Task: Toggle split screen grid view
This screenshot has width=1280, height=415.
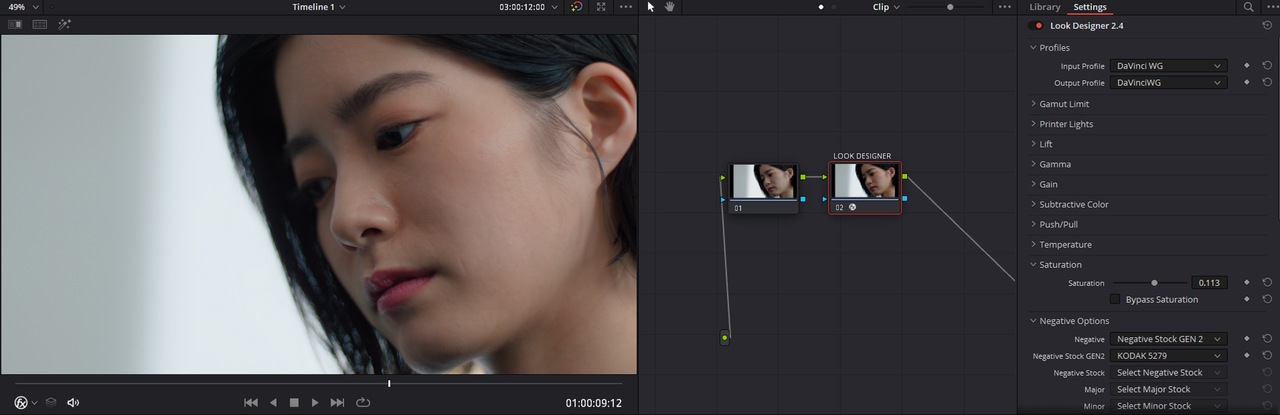Action: [40, 24]
